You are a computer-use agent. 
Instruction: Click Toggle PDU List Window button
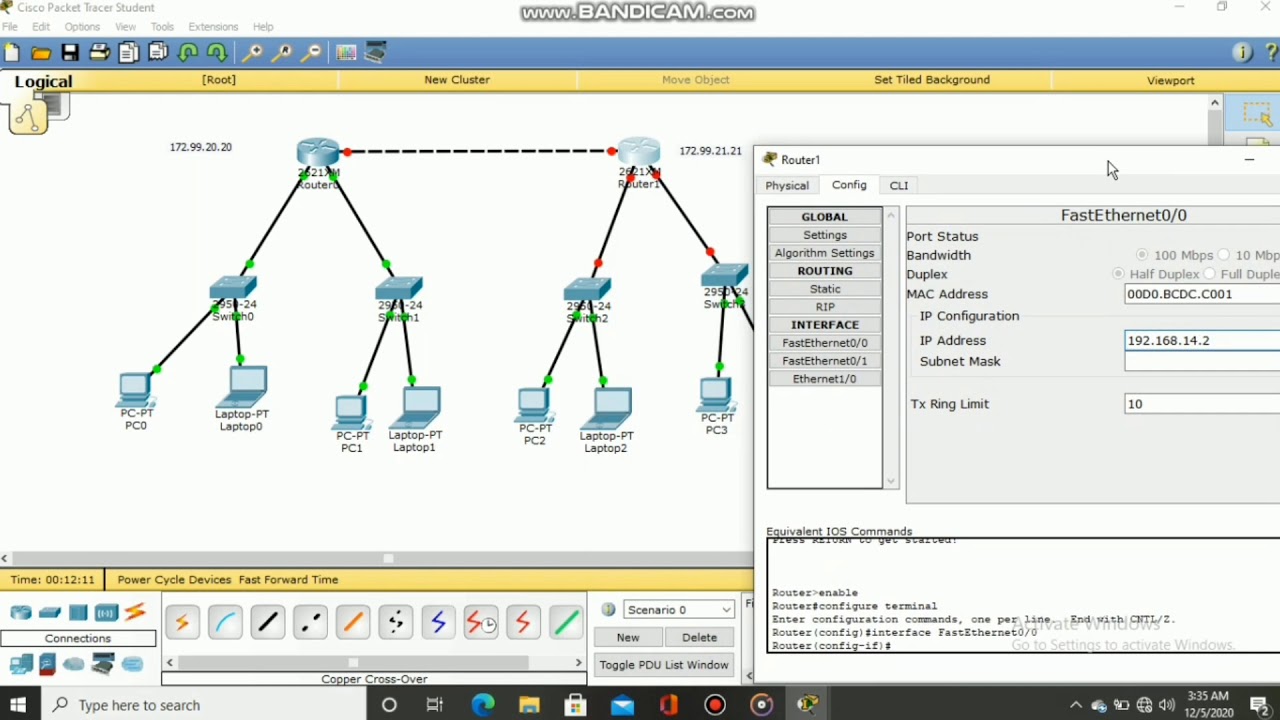click(x=664, y=665)
